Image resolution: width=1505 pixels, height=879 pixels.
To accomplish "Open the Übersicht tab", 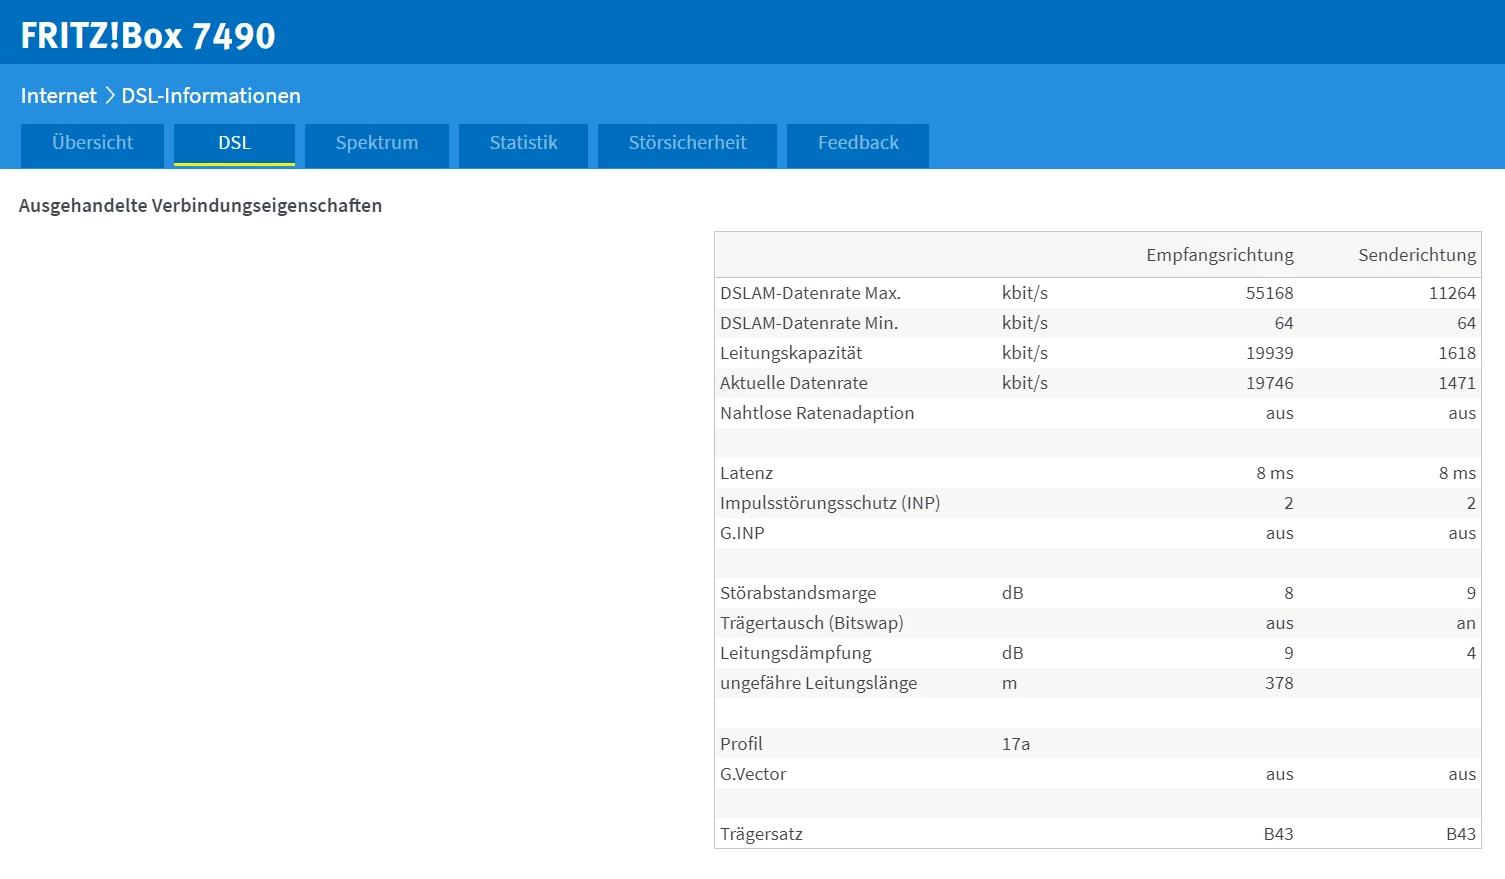I will click(92, 143).
